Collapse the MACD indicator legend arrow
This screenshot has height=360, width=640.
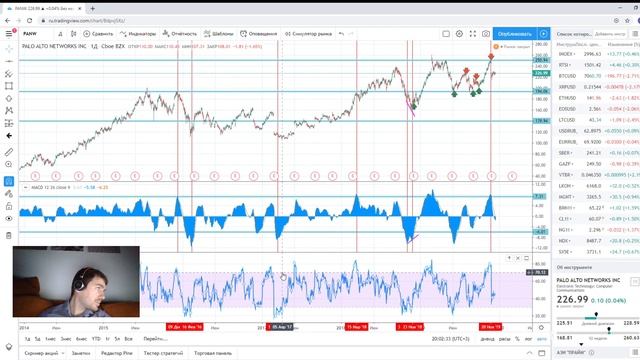25,187
